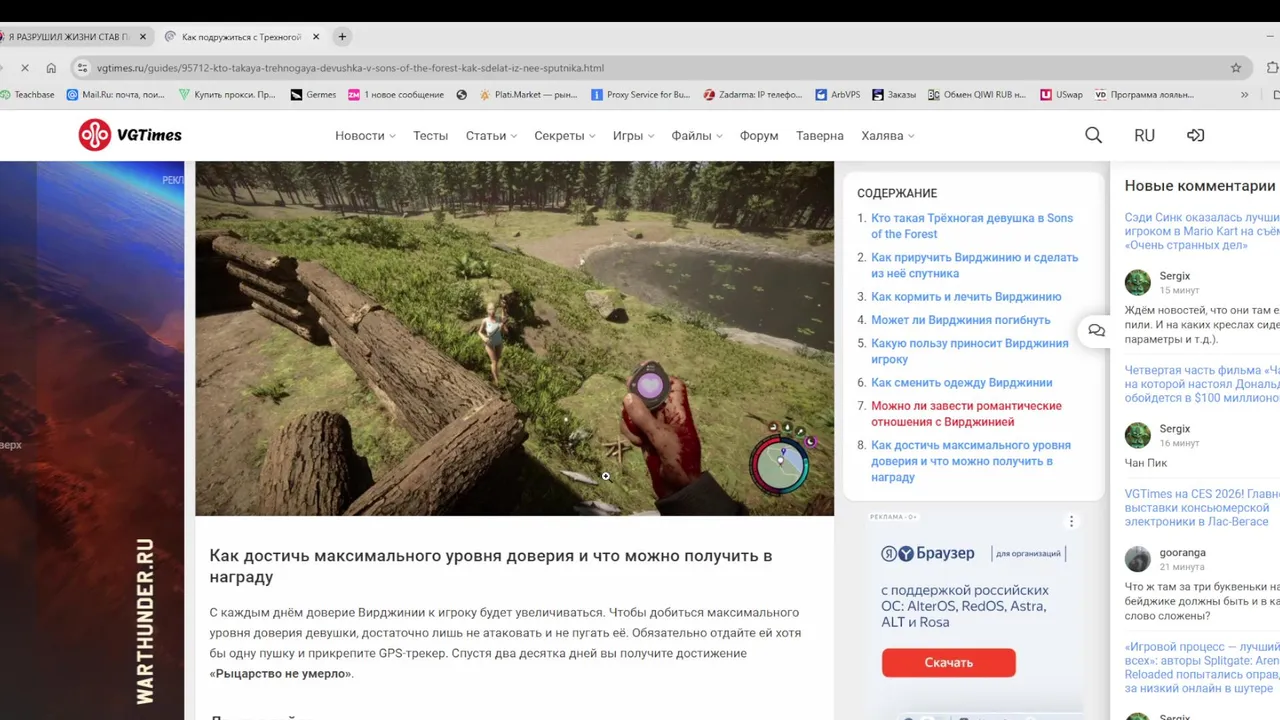Expand the Статьи dropdown
This screenshot has height=720, width=1280.
(x=491, y=135)
